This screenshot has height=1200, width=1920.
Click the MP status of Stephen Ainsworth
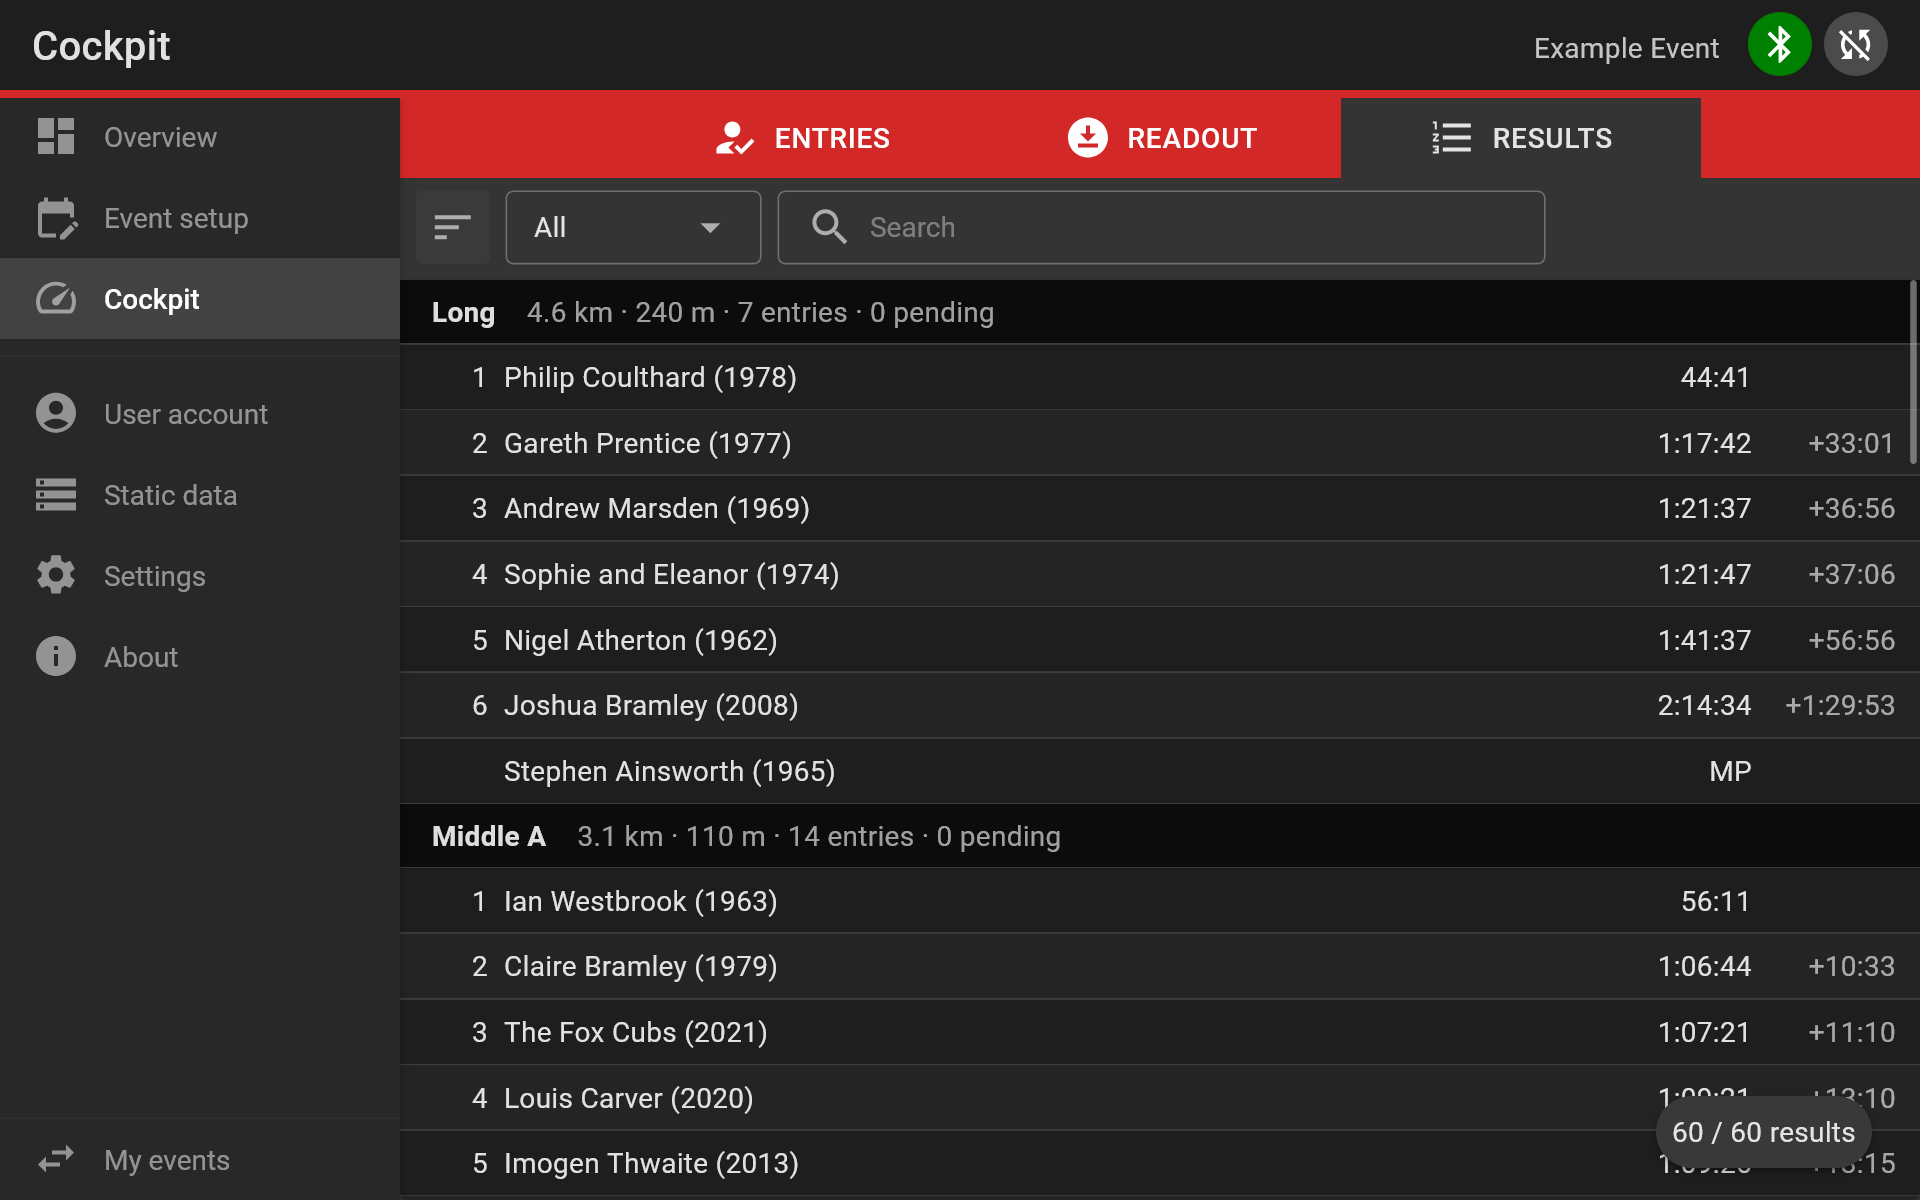(1730, 771)
